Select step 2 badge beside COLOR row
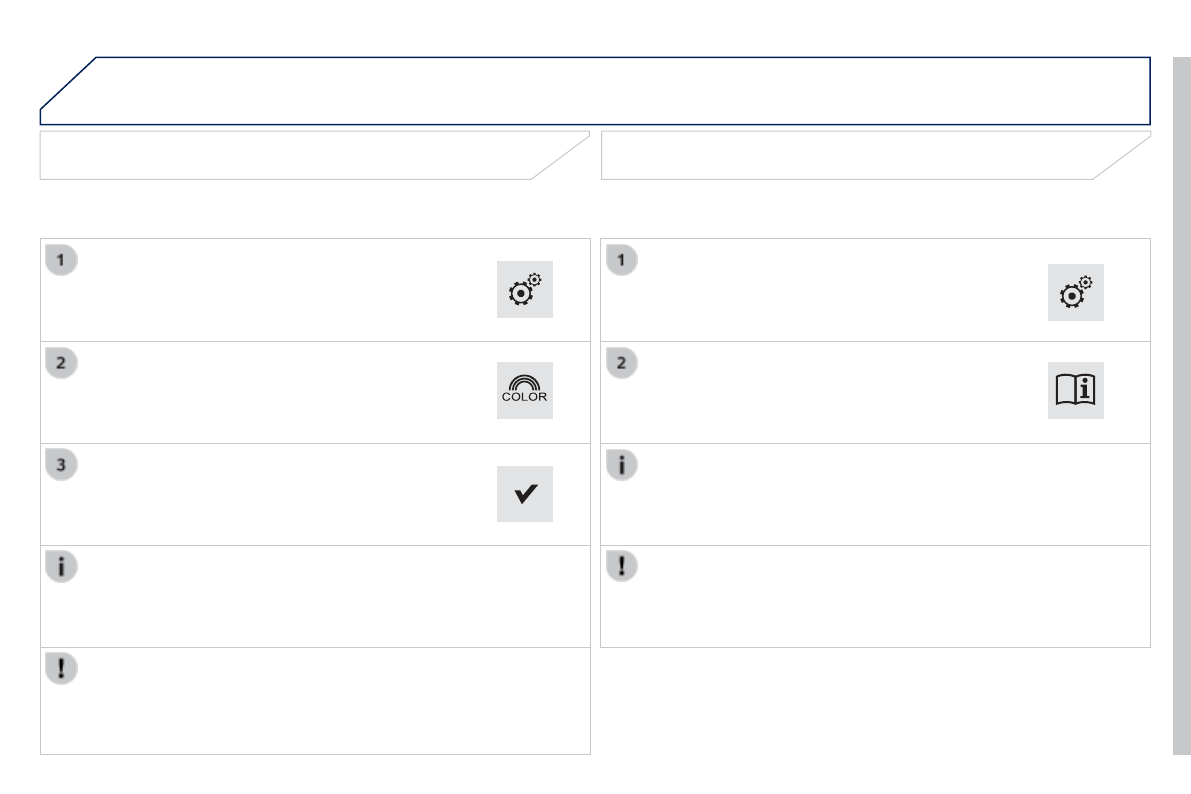This screenshot has width=1191, height=794. [61, 362]
